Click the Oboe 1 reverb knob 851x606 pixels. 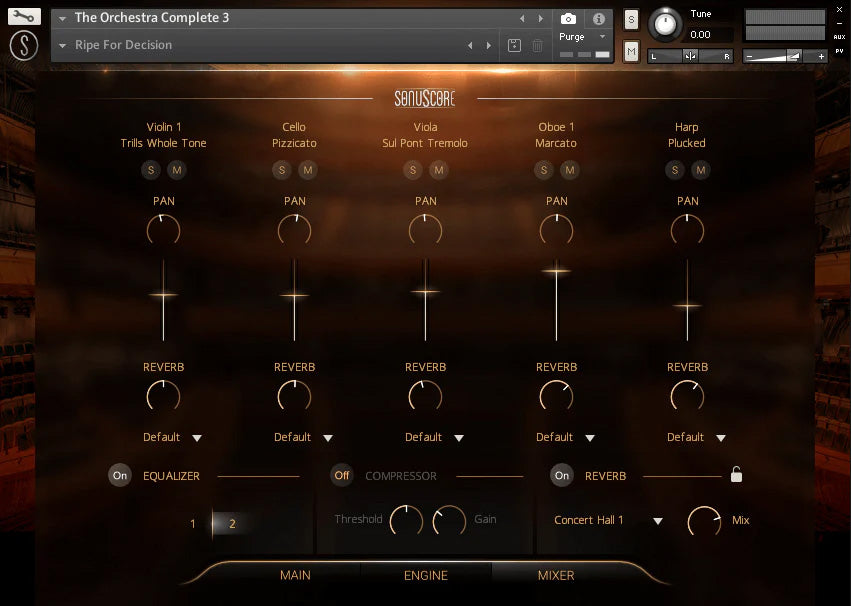tap(556, 396)
